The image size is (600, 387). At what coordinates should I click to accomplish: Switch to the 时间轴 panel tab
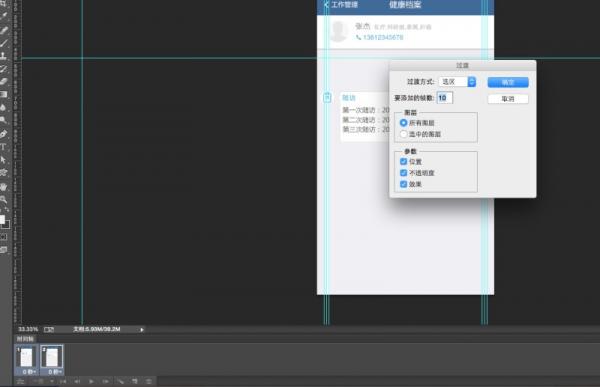(x=25, y=339)
